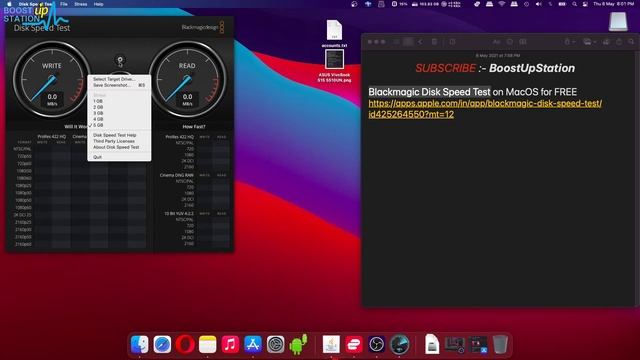Open the disk image document in Dock

point(432,344)
